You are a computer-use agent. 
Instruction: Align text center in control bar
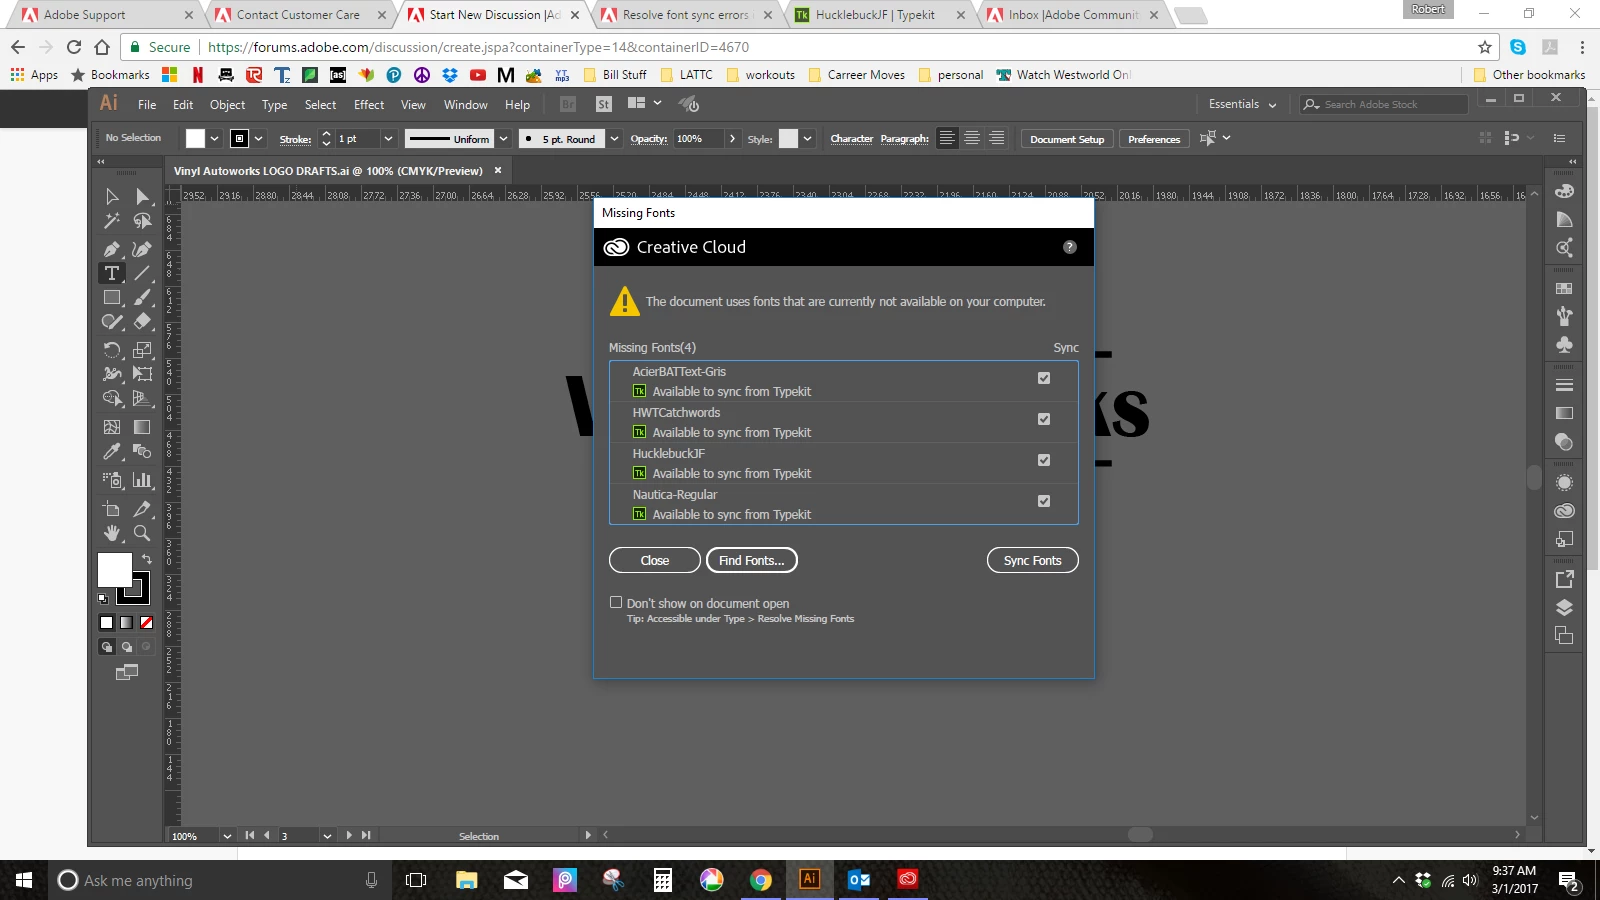972,139
